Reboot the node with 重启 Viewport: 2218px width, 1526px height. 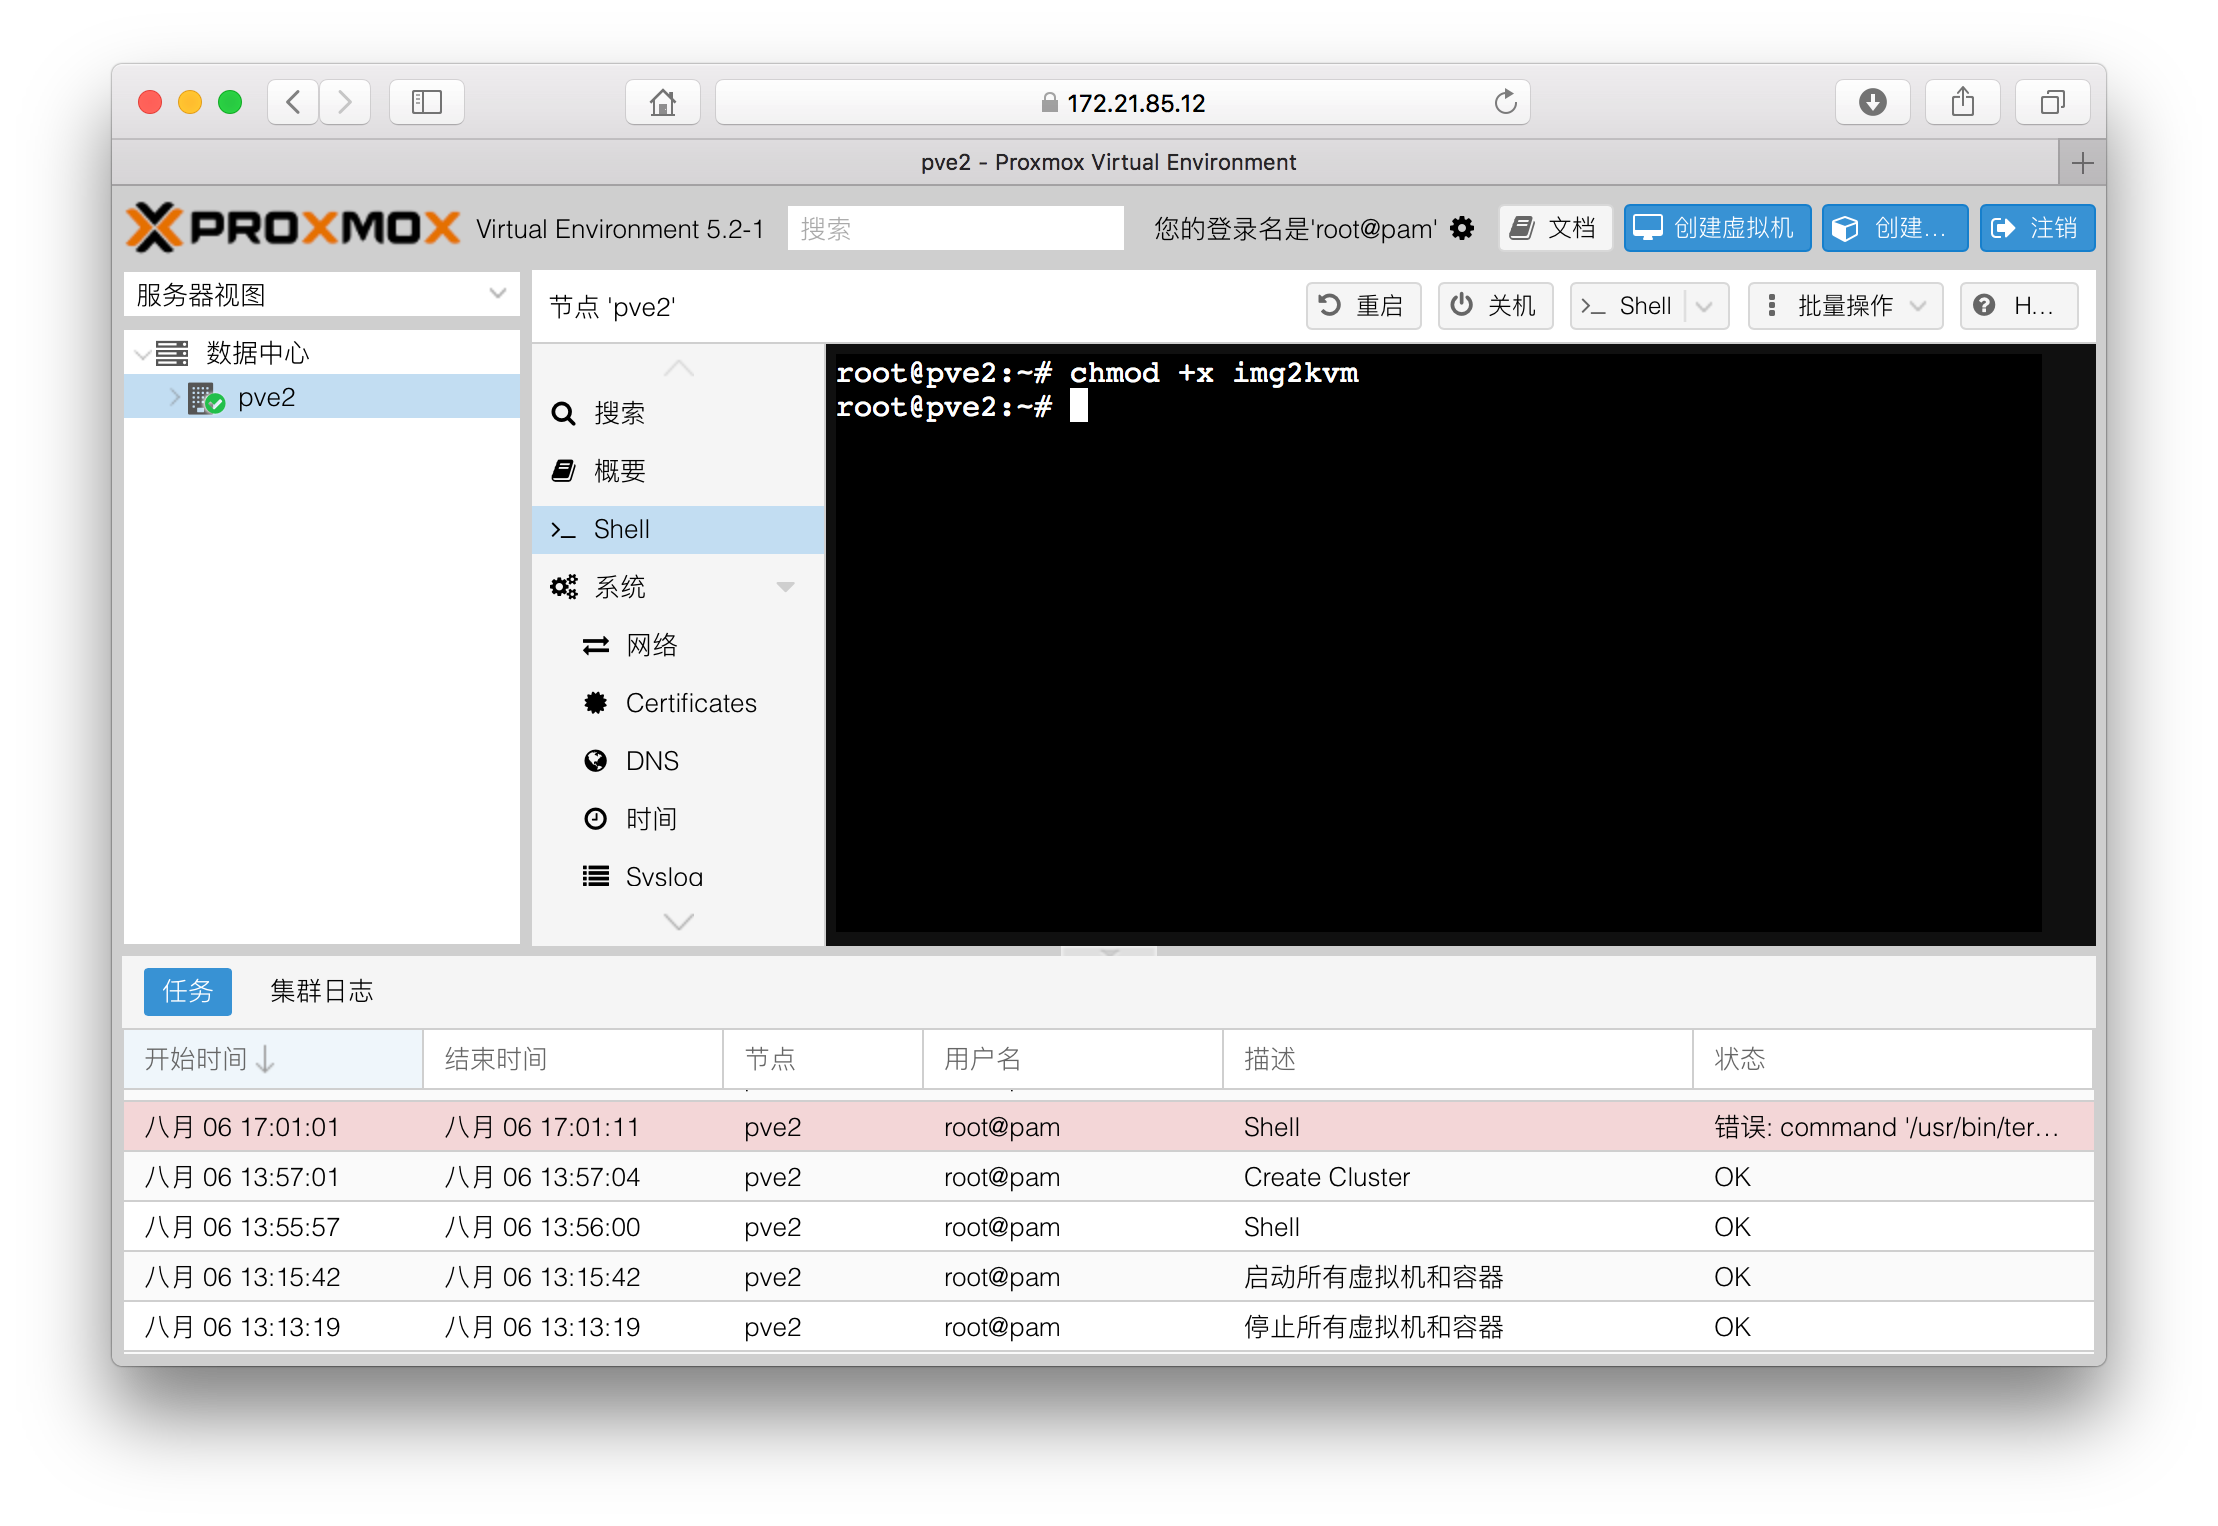pyautogui.click(x=1363, y=306)
